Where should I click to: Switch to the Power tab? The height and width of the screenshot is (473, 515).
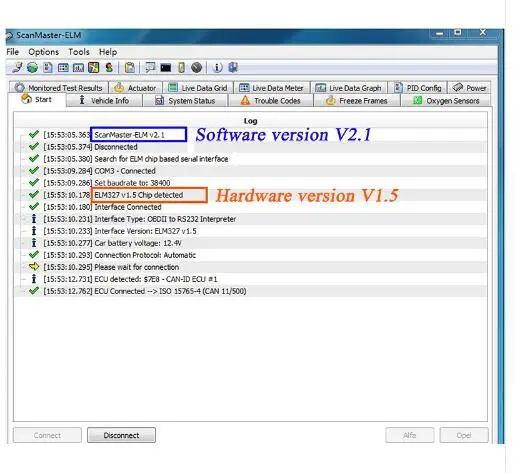pyautogui.click(x=469, y=88)
